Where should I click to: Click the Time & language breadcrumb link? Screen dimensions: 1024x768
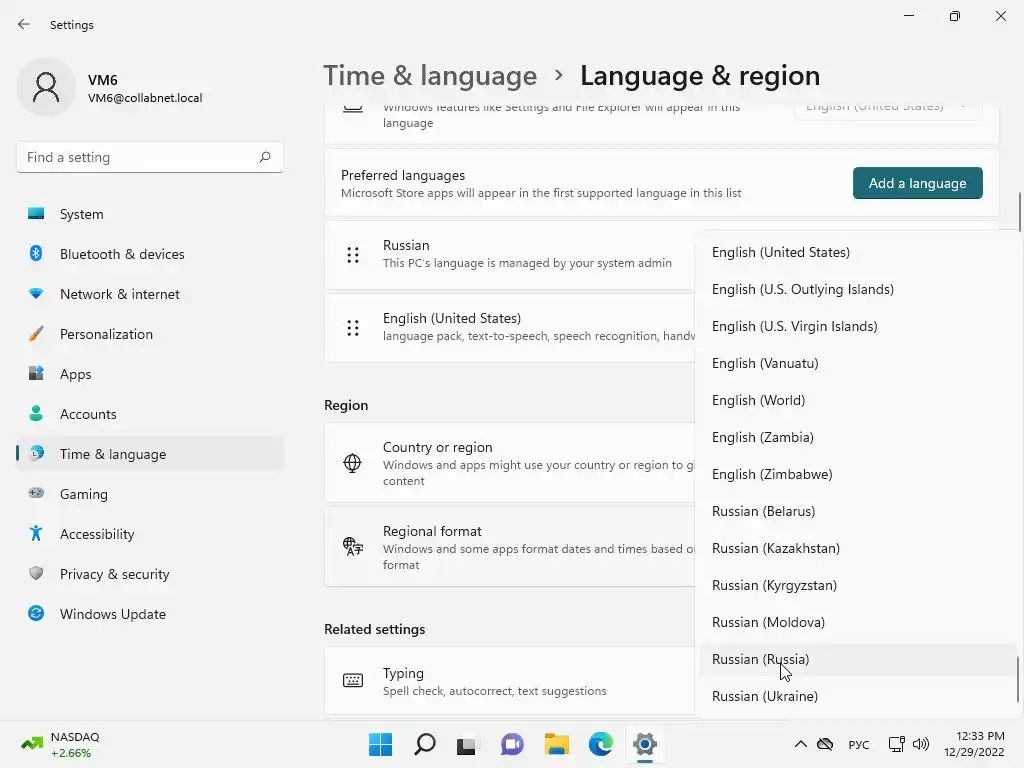coord(430,76)
